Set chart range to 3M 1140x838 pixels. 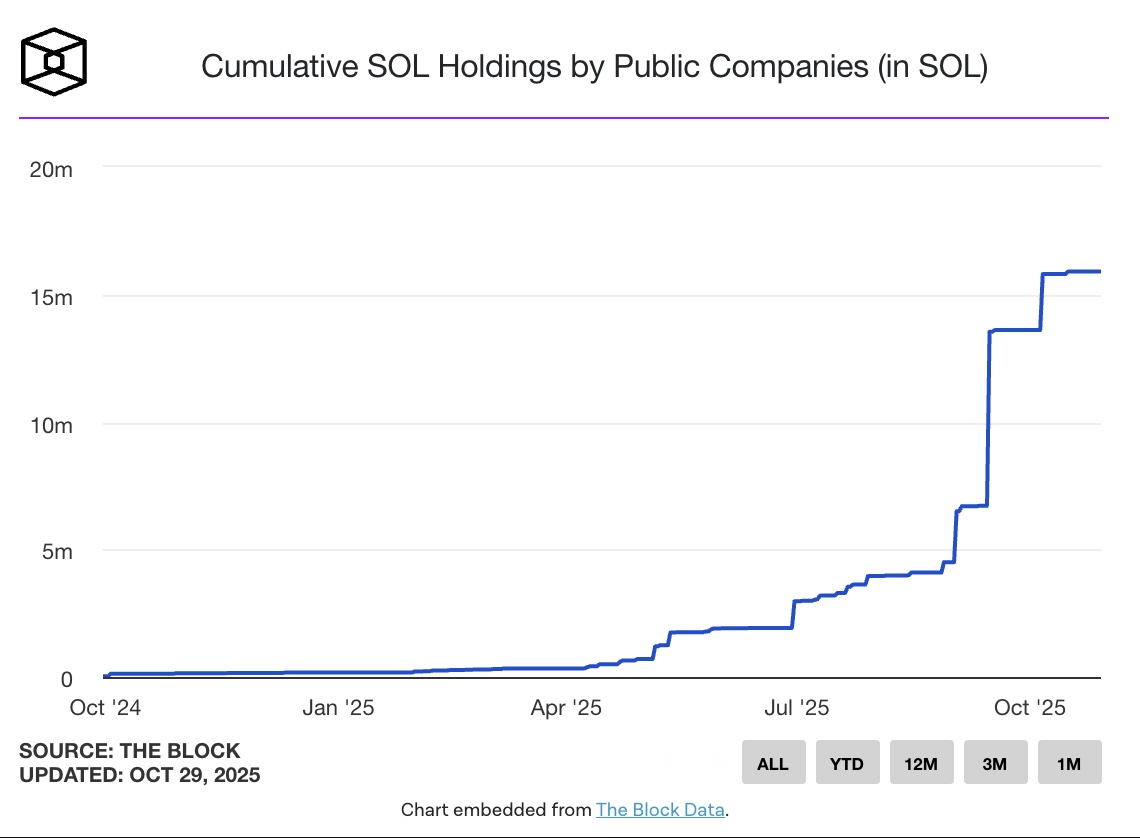[995, 763]
